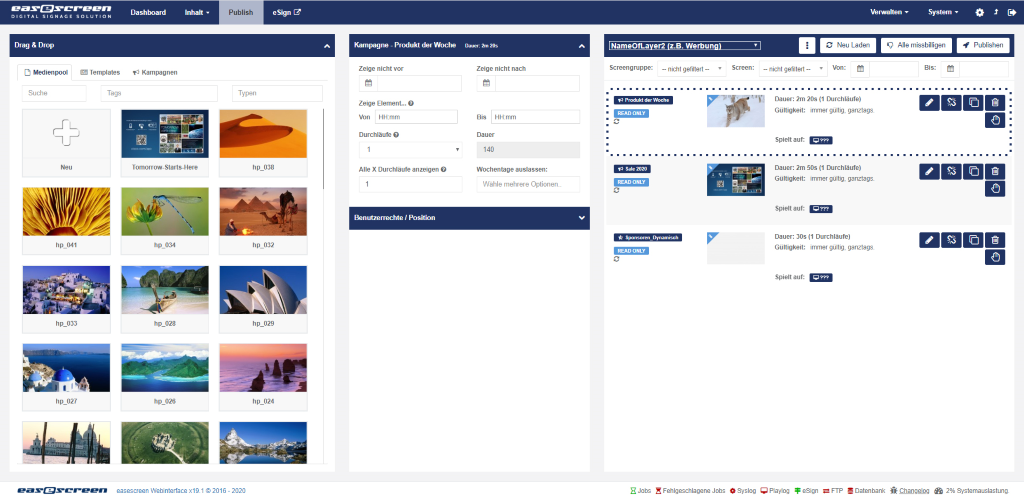Open settings via the gear icon

pos(979,12)
